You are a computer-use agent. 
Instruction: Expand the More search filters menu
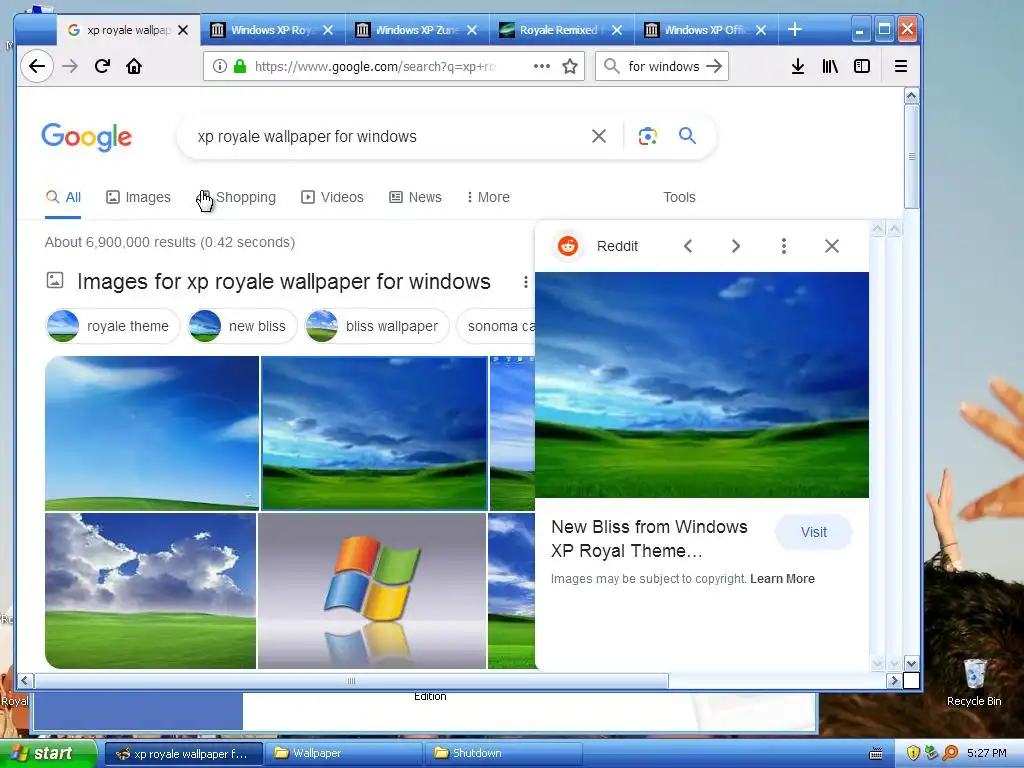pyautogui.click(x=488, y=197)
